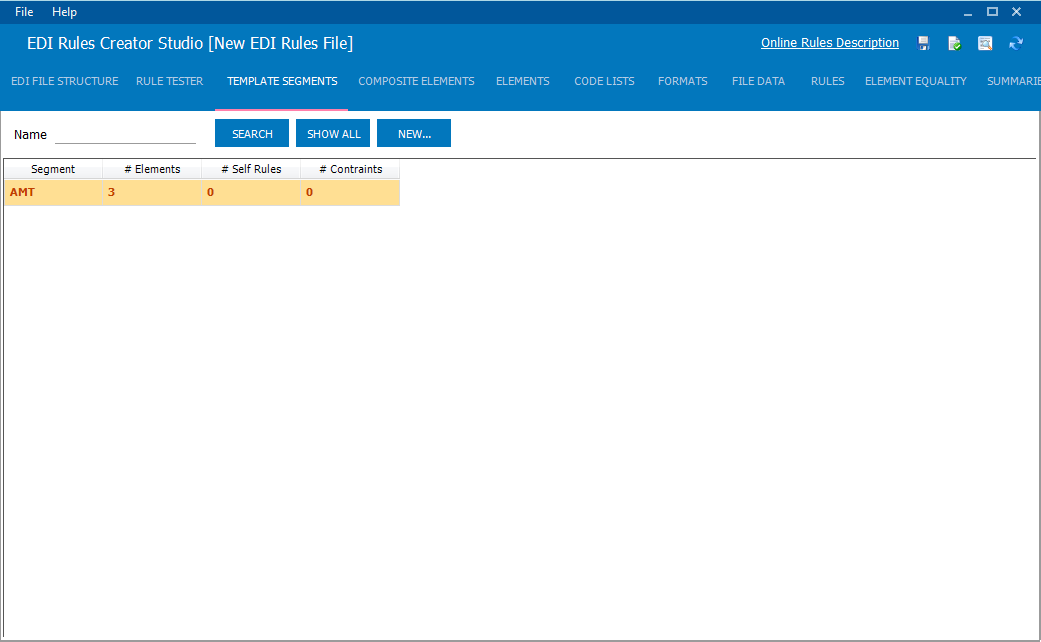Click SHOW ALL to list every segment
This screenshot has height=642, width=1041.
[x=332, y=132]
